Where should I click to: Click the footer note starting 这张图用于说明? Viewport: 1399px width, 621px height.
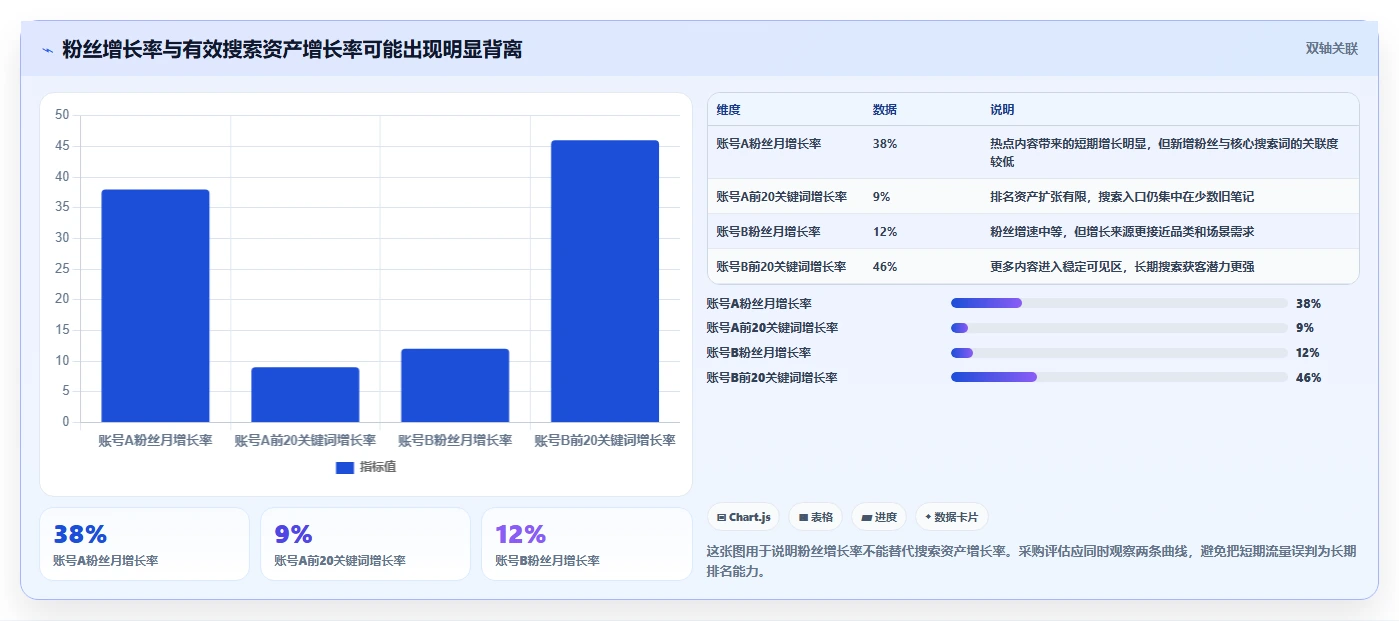pyautogui.click(x=1031, y=561)
